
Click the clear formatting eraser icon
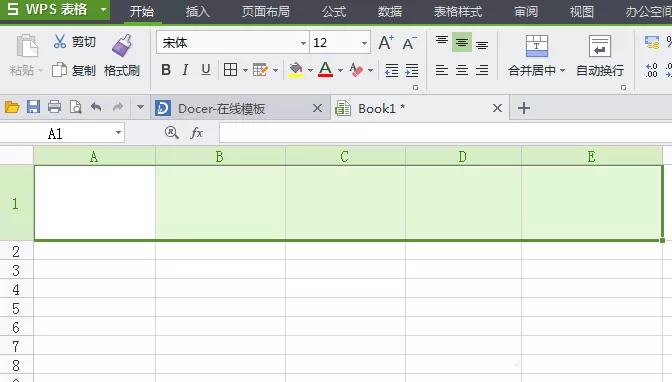pyautogui.click(x=356, y=69)
